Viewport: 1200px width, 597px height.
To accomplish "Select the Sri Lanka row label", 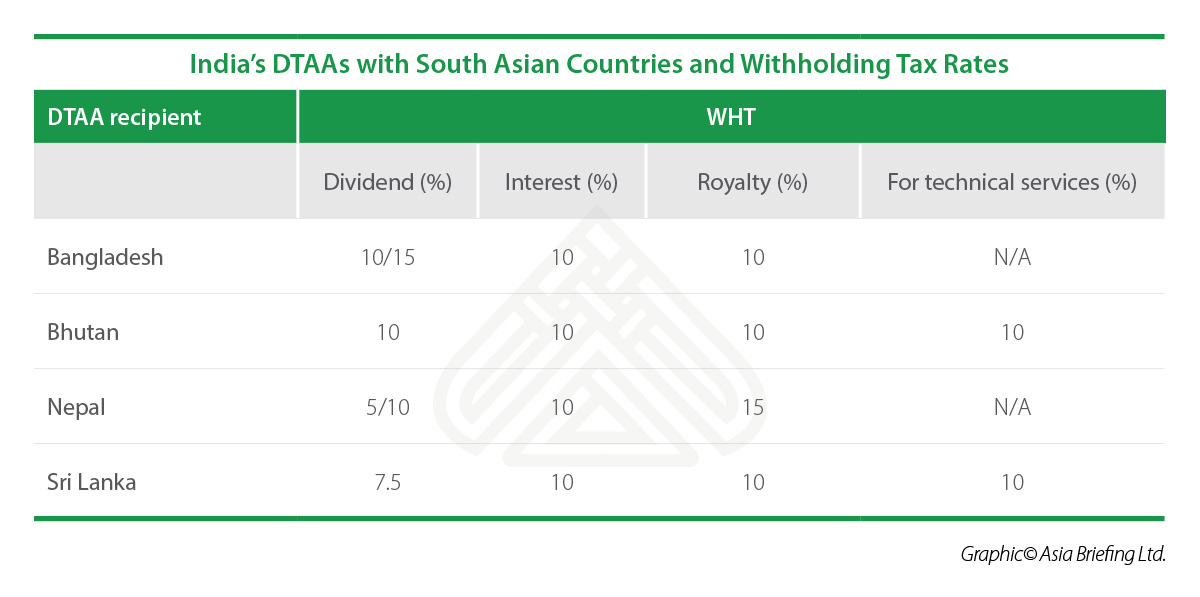I will click(x=92, y=482).
